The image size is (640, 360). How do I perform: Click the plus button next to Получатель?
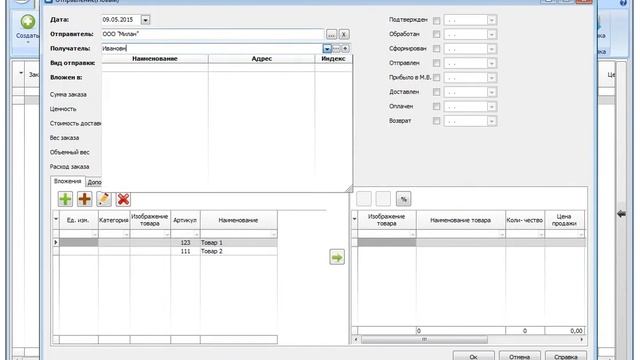pyautogui.click(x=345, y=49)
